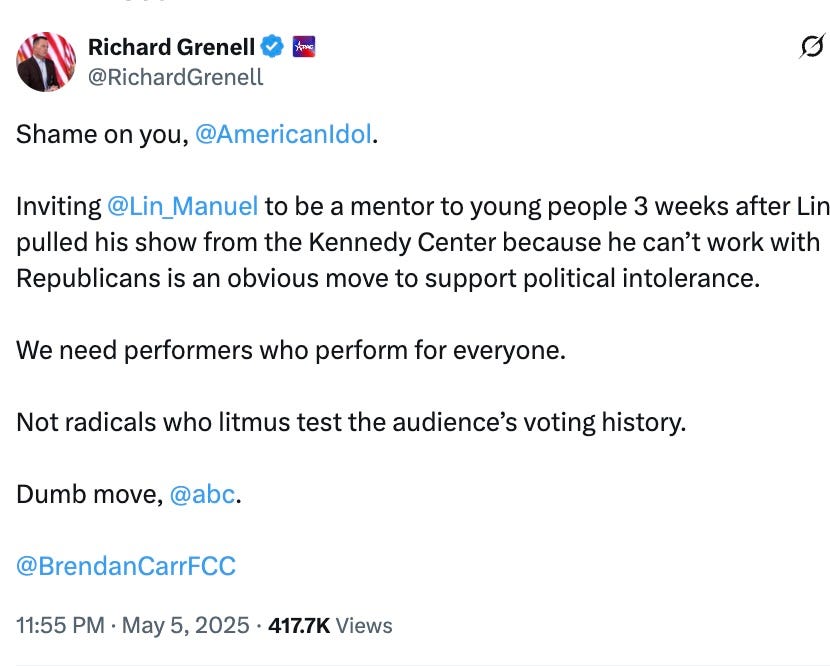Viewport: 830px width, 666px height.
Task: Click the May 5, 2025 date text
Action: tap(186, 625)
